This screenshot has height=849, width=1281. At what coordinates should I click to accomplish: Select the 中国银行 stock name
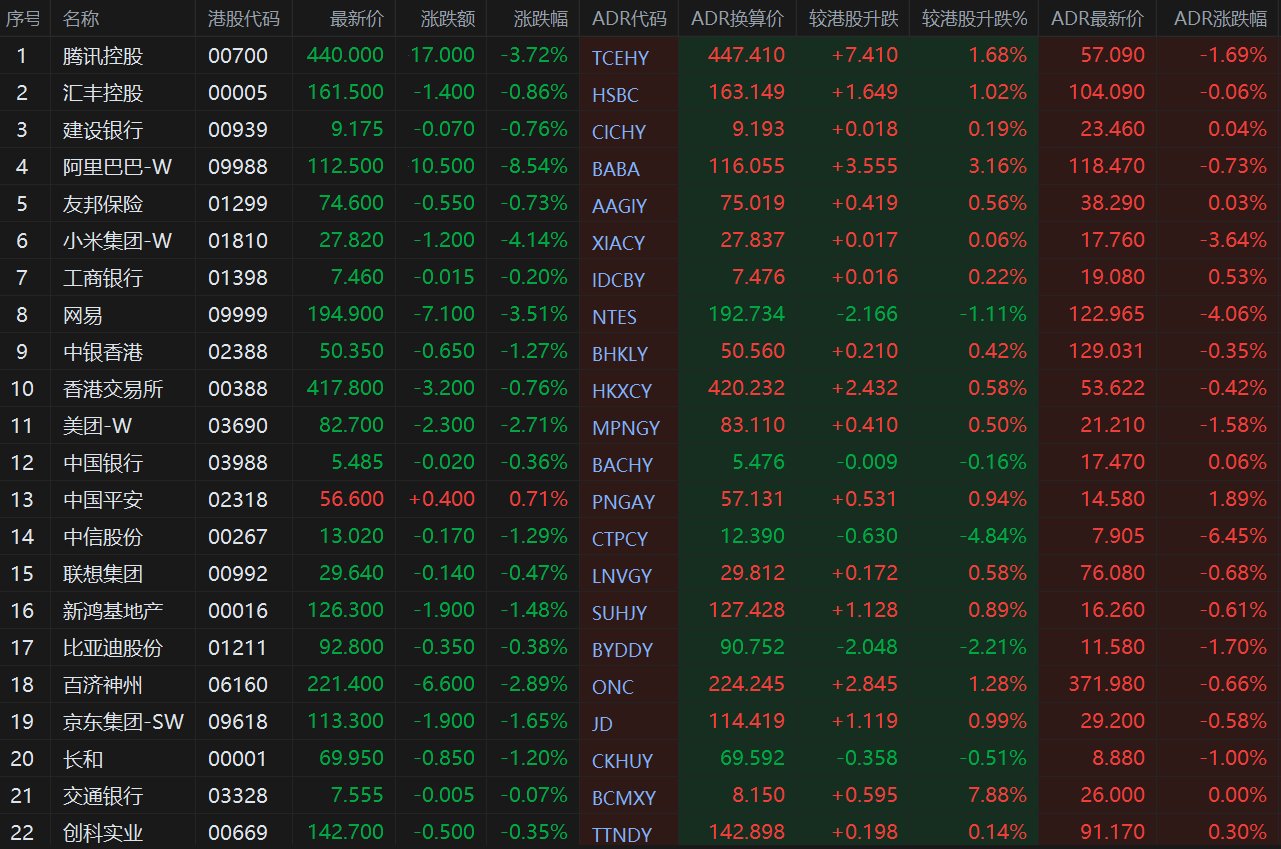[x=102, y=463]
